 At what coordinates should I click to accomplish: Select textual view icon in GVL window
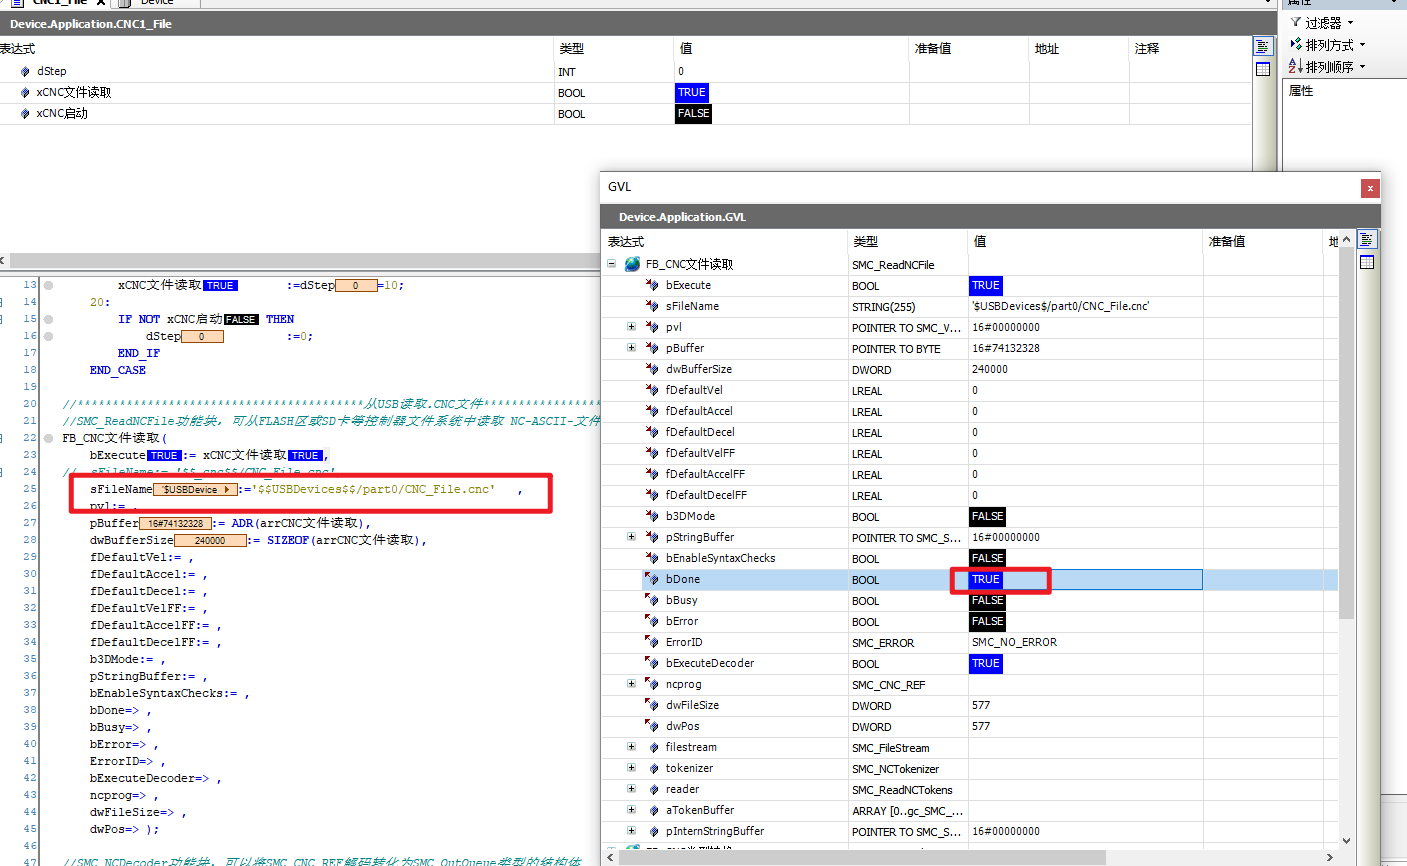[1367, 240]
